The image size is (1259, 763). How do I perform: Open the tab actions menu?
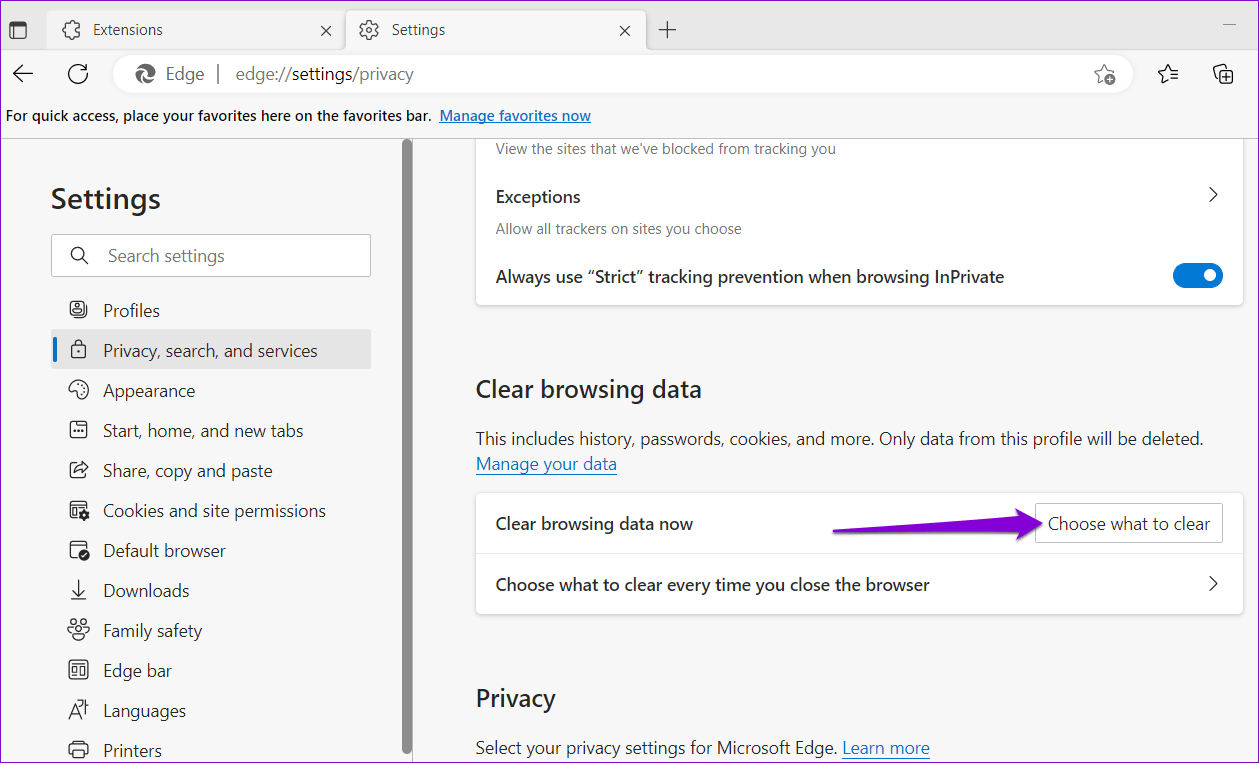pos(18,29)
